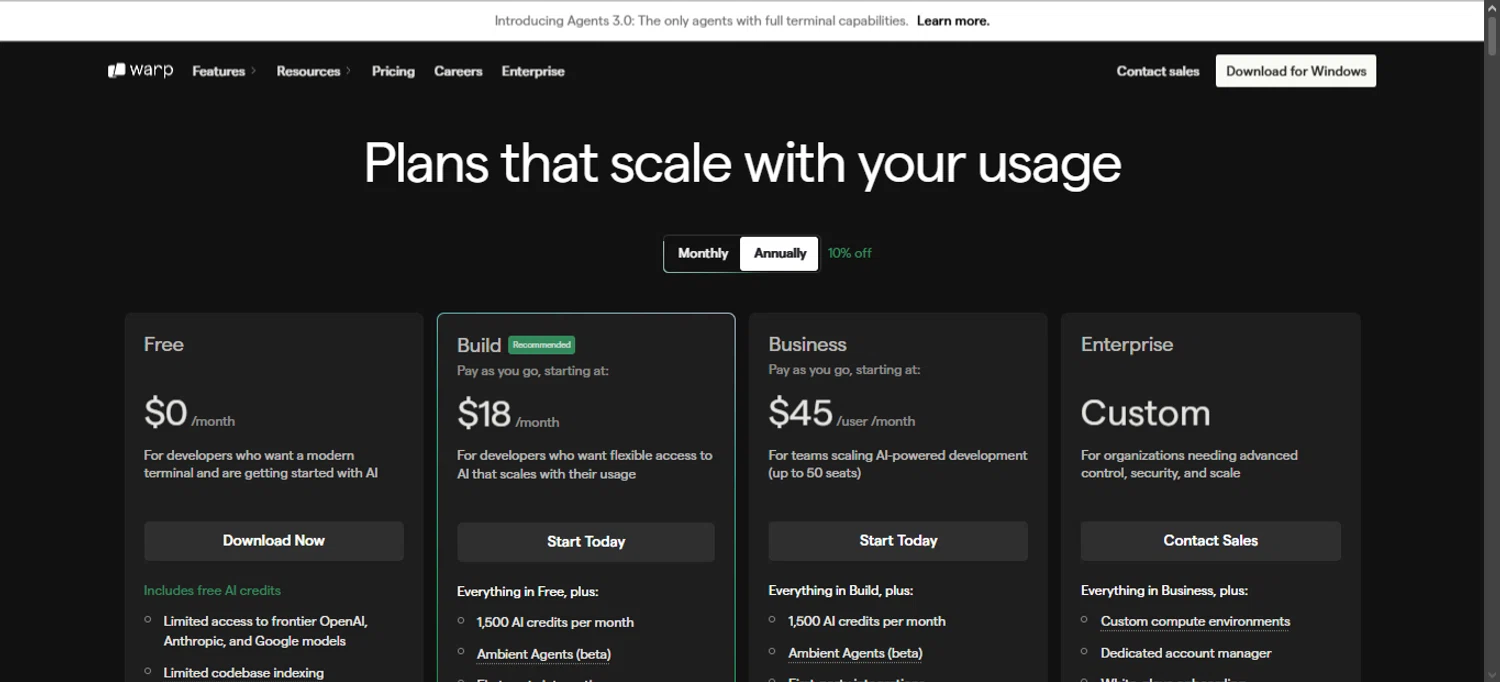Click 1,500 AI credits per month in Business plan

(867, 621)
